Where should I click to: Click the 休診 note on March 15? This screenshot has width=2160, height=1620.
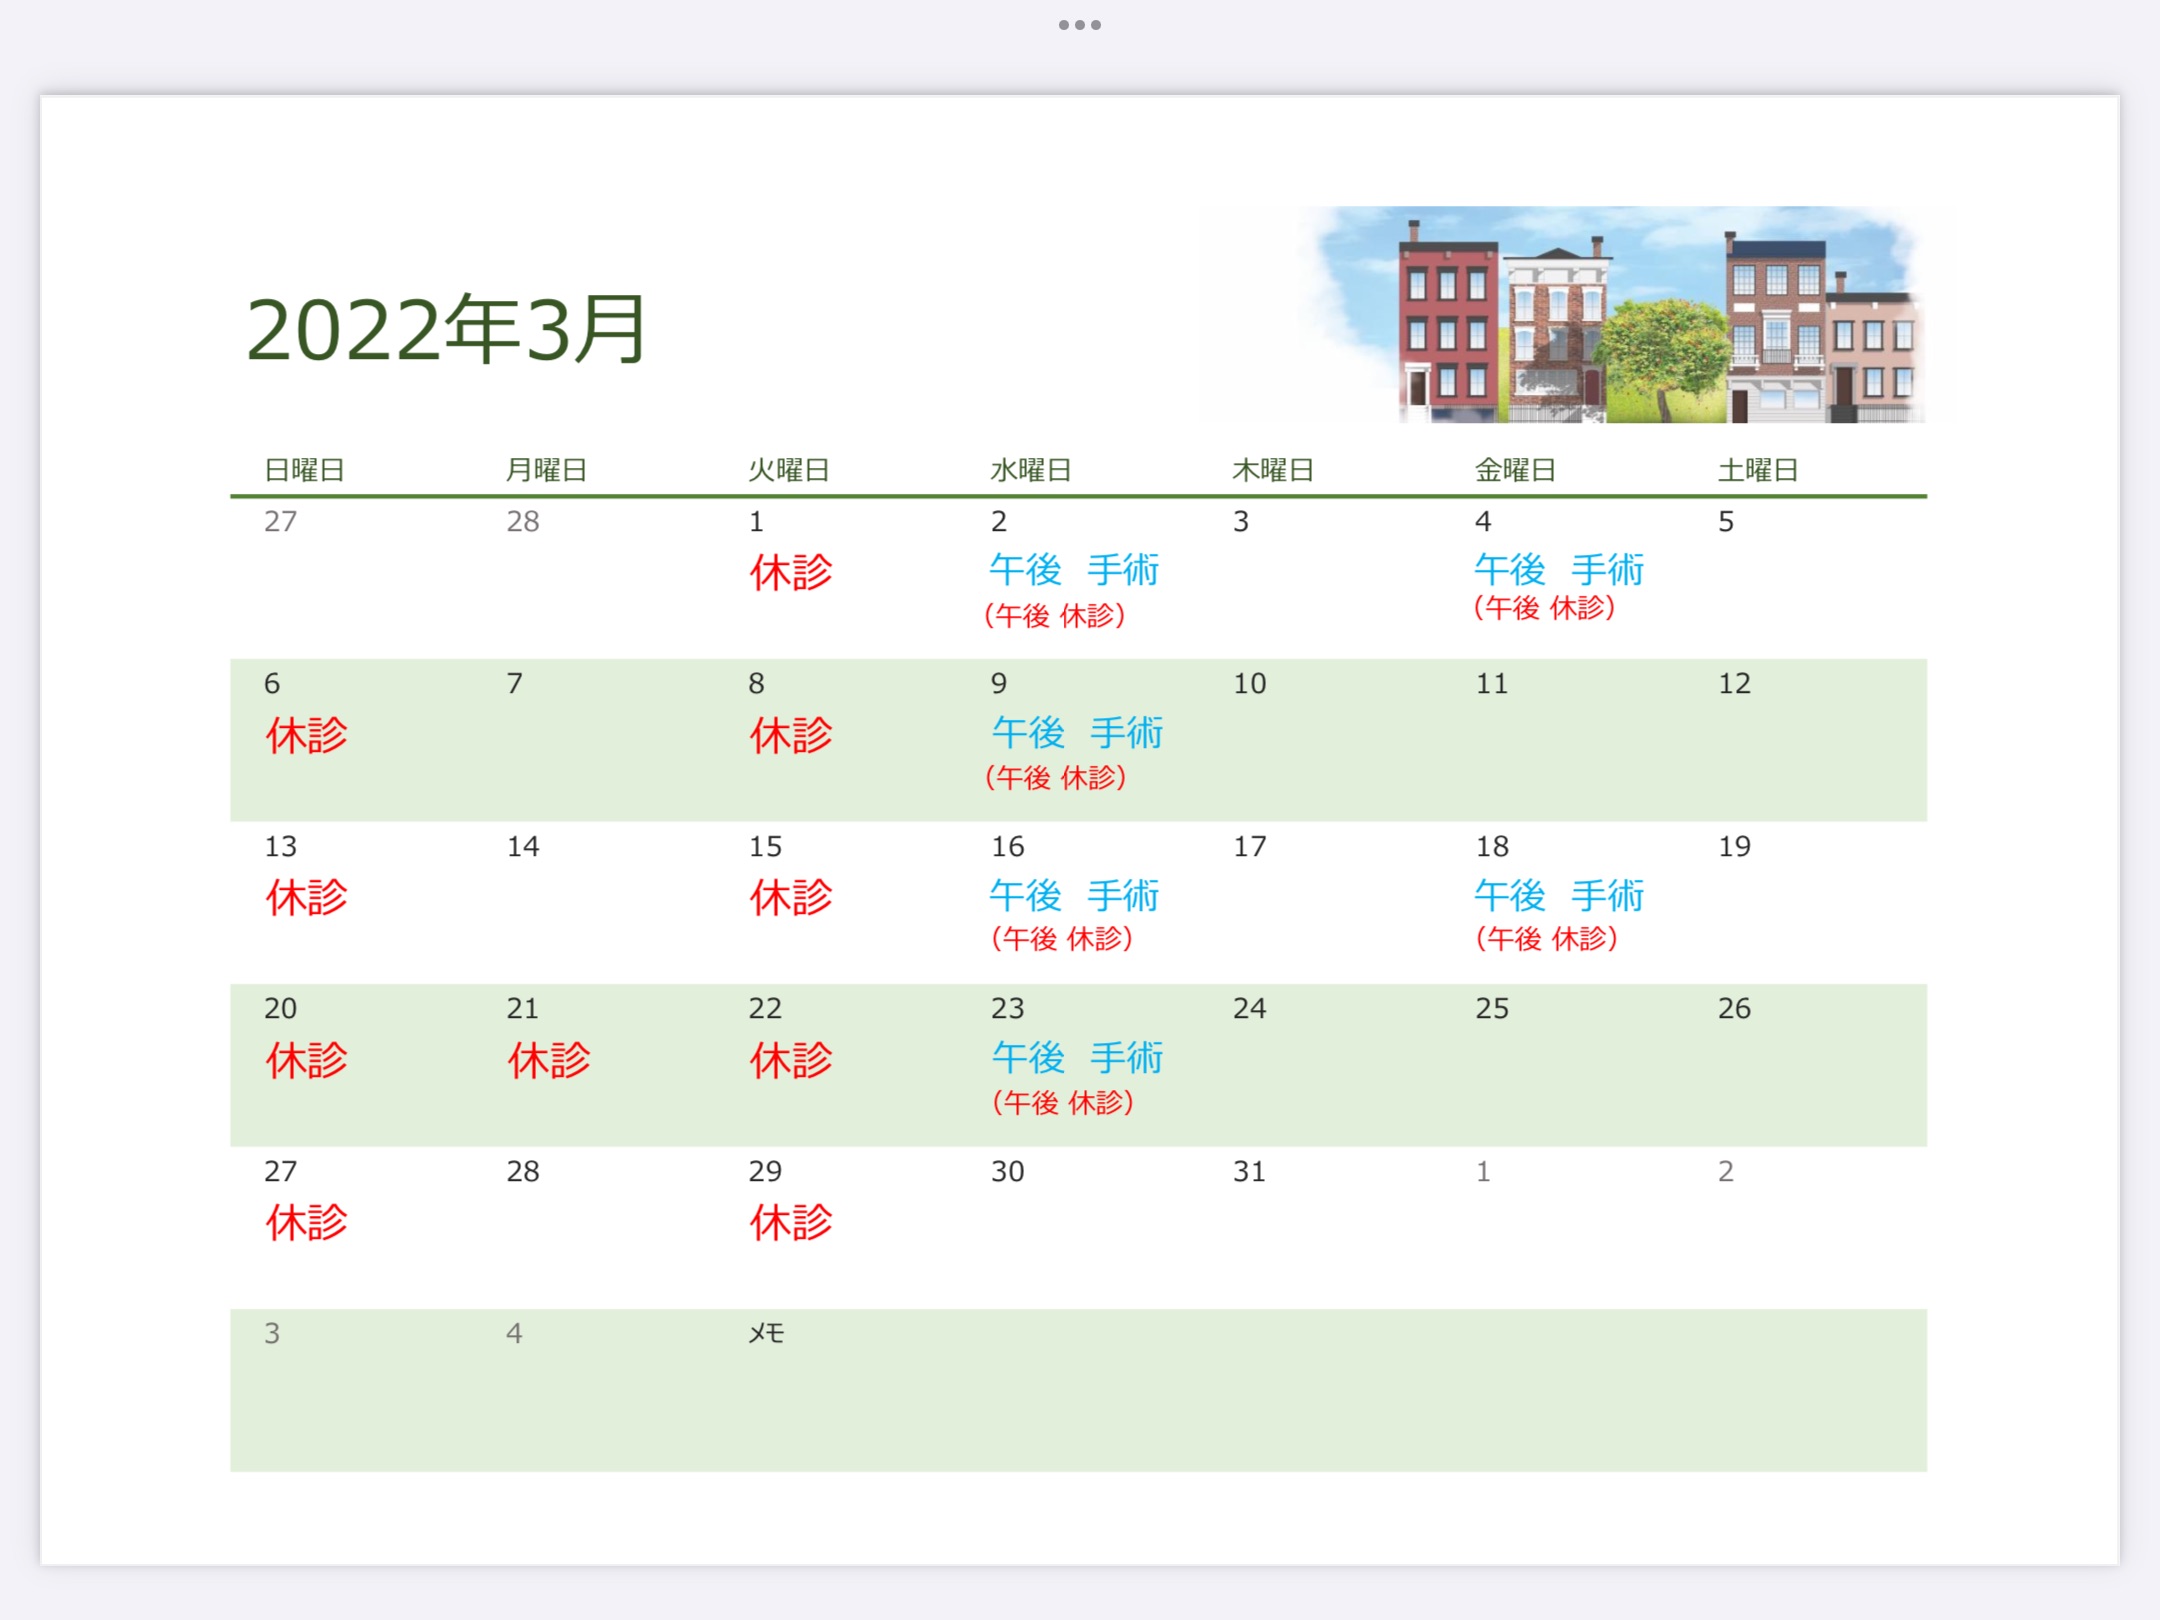point(791,898)
